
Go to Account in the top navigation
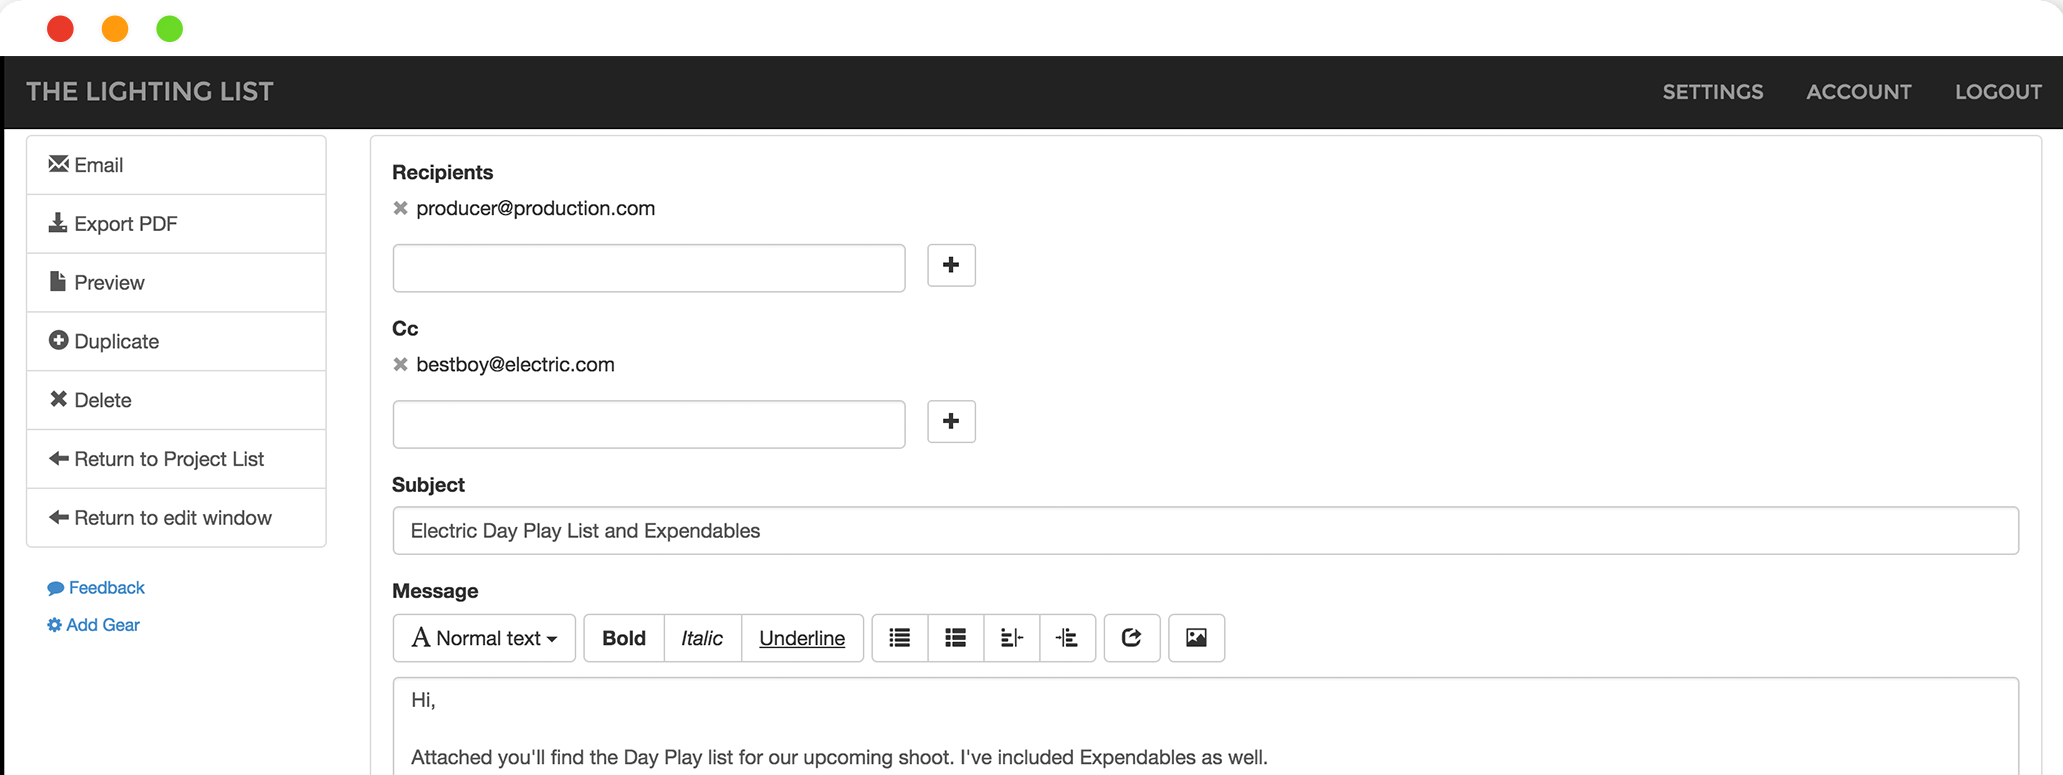pyautogui.click(x=1859, y=92)
